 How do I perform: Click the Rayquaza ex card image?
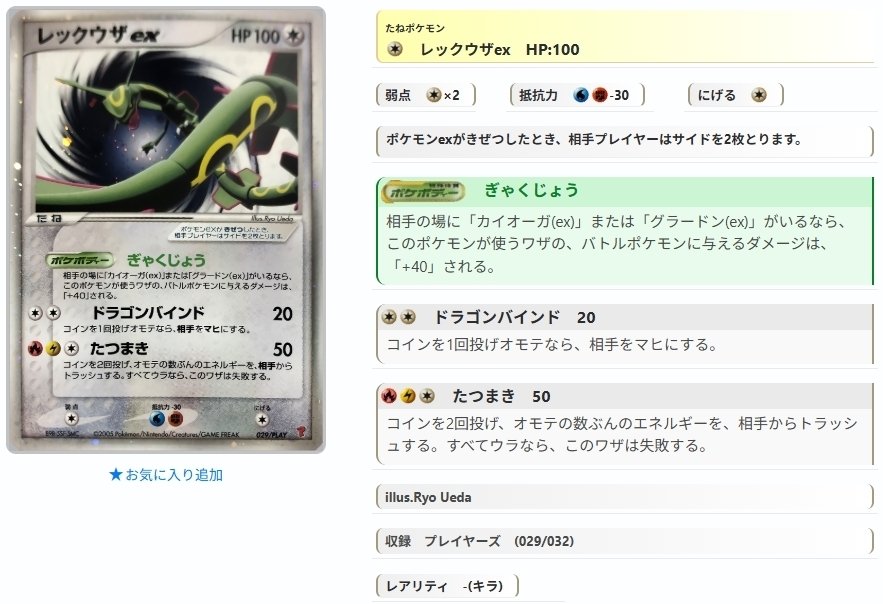click(166, 230)
